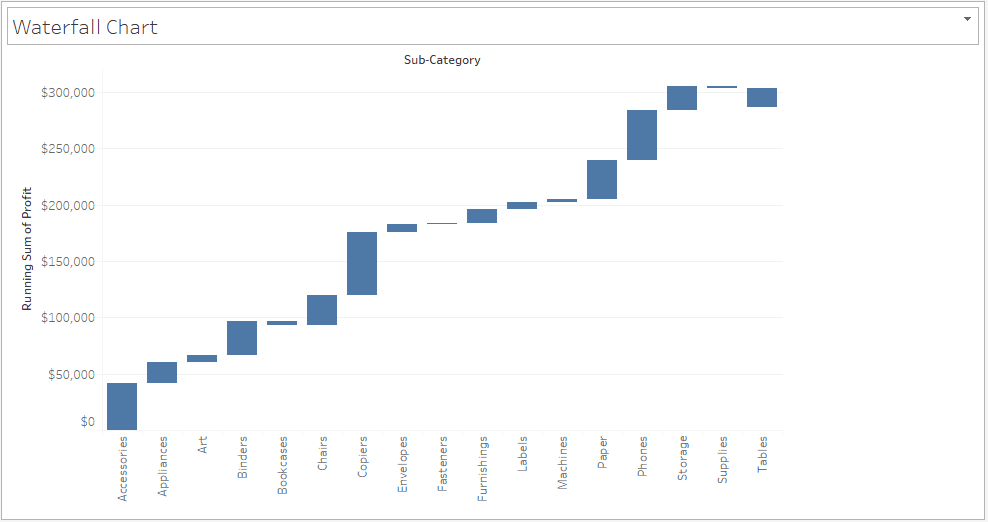The width and height of the screenshot is (988, 522).
Task: Click the Sub-Category header label
Action: click(x=442, y=60)
